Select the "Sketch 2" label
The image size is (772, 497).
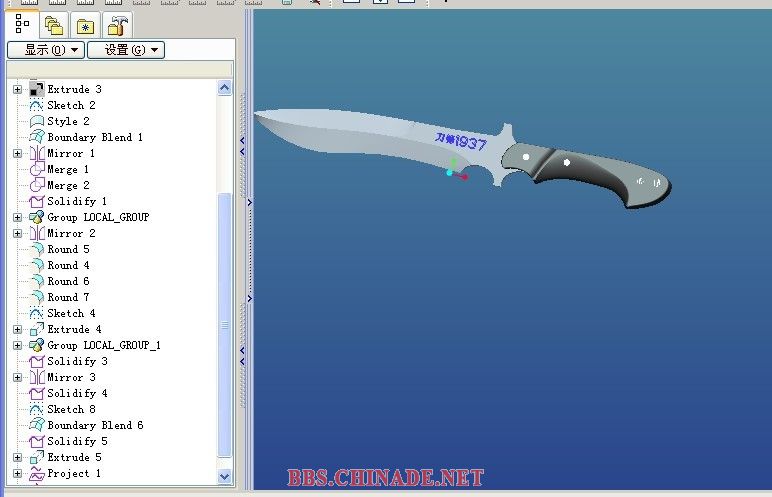coord(71,105)
